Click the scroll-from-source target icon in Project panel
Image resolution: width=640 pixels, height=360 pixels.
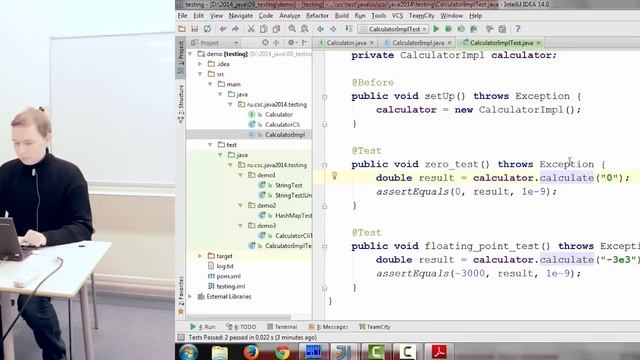[265, 42]
